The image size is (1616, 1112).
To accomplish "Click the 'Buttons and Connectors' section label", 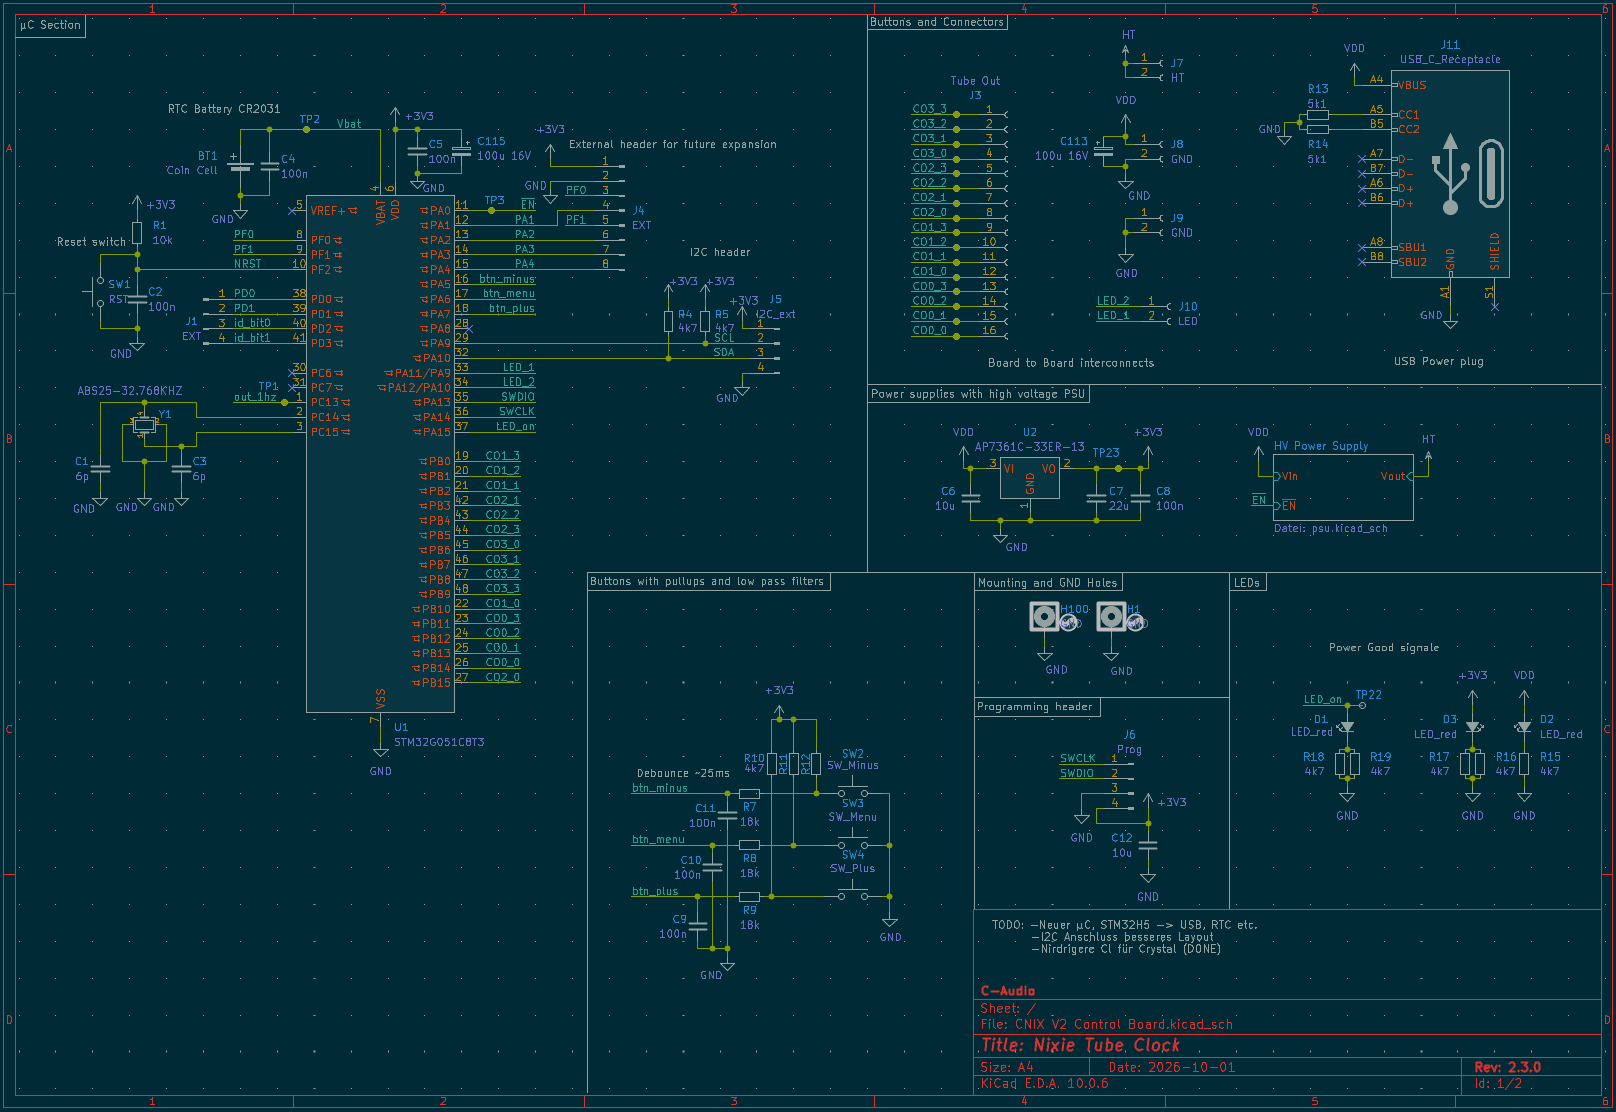I will click(937, 22).
